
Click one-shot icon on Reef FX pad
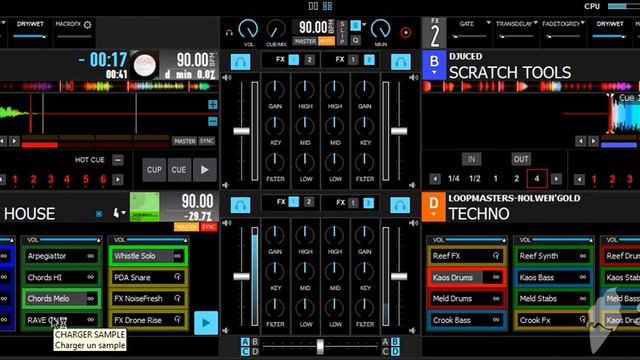click(496, 256)
